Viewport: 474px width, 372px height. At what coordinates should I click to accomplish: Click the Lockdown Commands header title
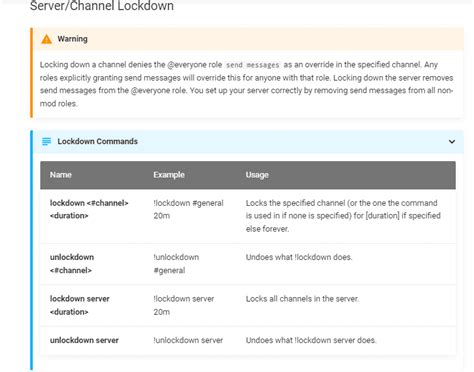[x=97, y=141]
